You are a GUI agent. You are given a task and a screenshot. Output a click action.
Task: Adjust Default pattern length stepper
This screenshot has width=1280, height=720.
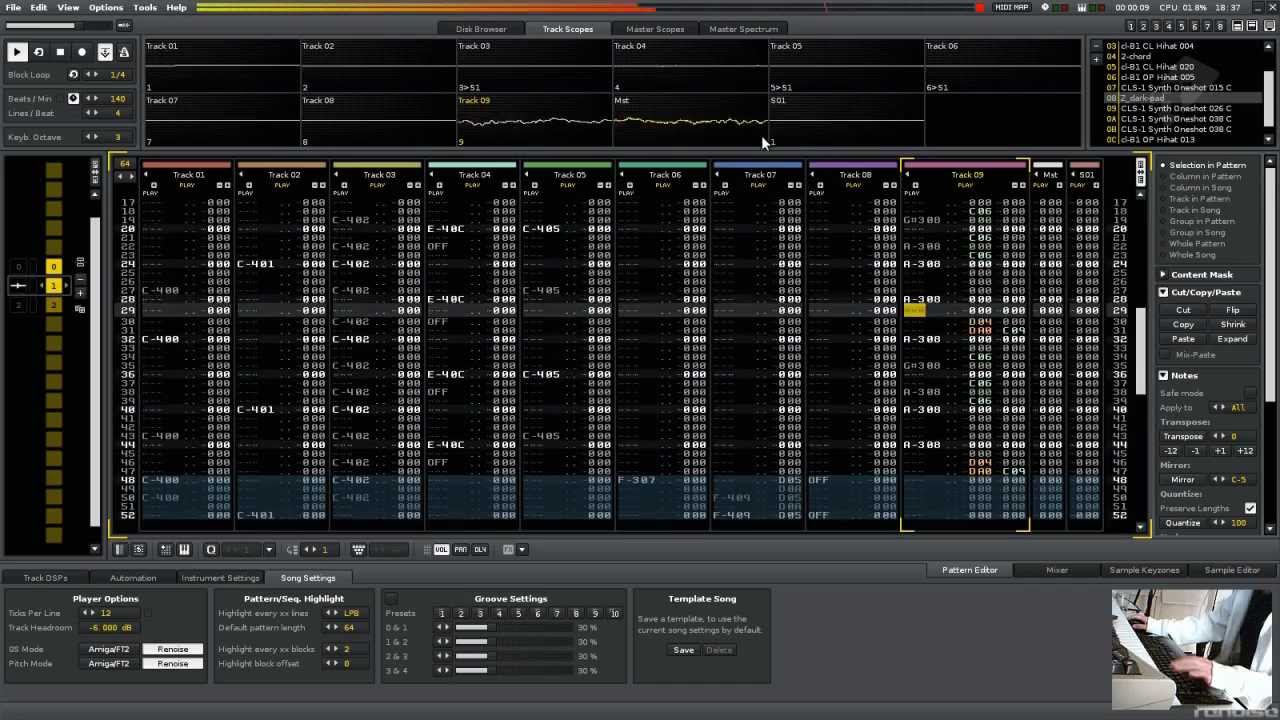[x=333, y=627]
